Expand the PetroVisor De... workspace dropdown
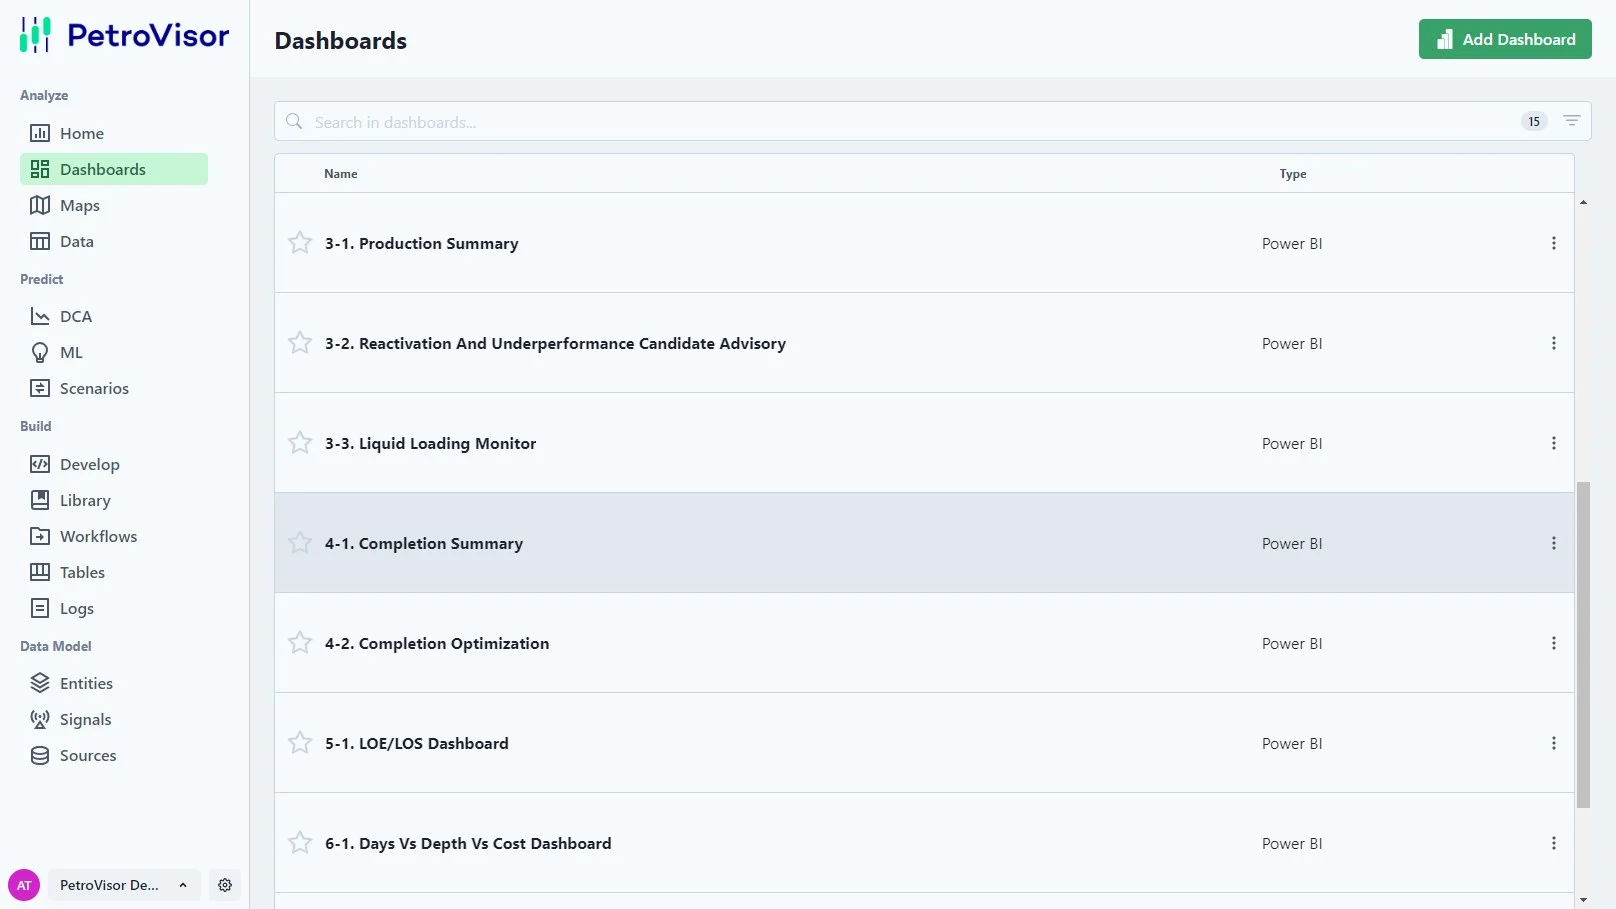1616x909 pixels. pos(124,885)
